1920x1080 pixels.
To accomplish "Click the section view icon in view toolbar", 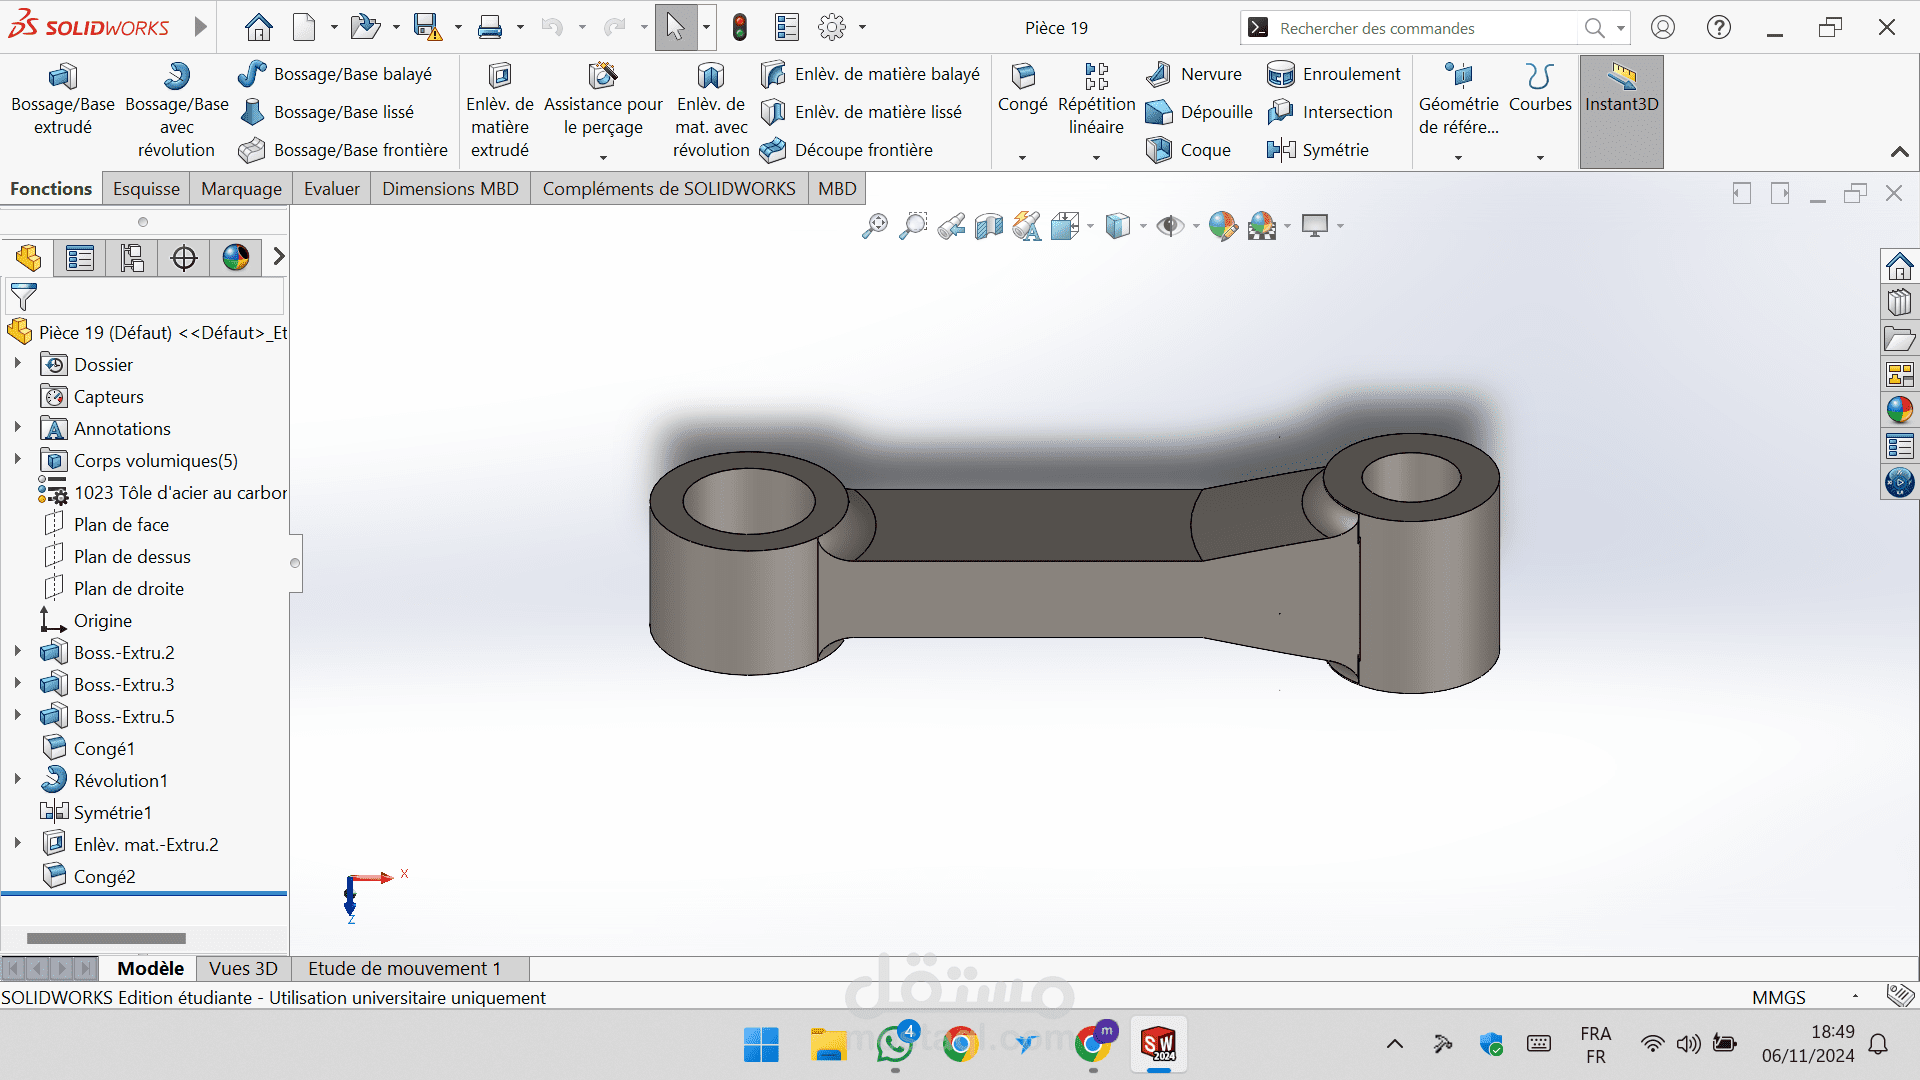I will coord(989,227).
